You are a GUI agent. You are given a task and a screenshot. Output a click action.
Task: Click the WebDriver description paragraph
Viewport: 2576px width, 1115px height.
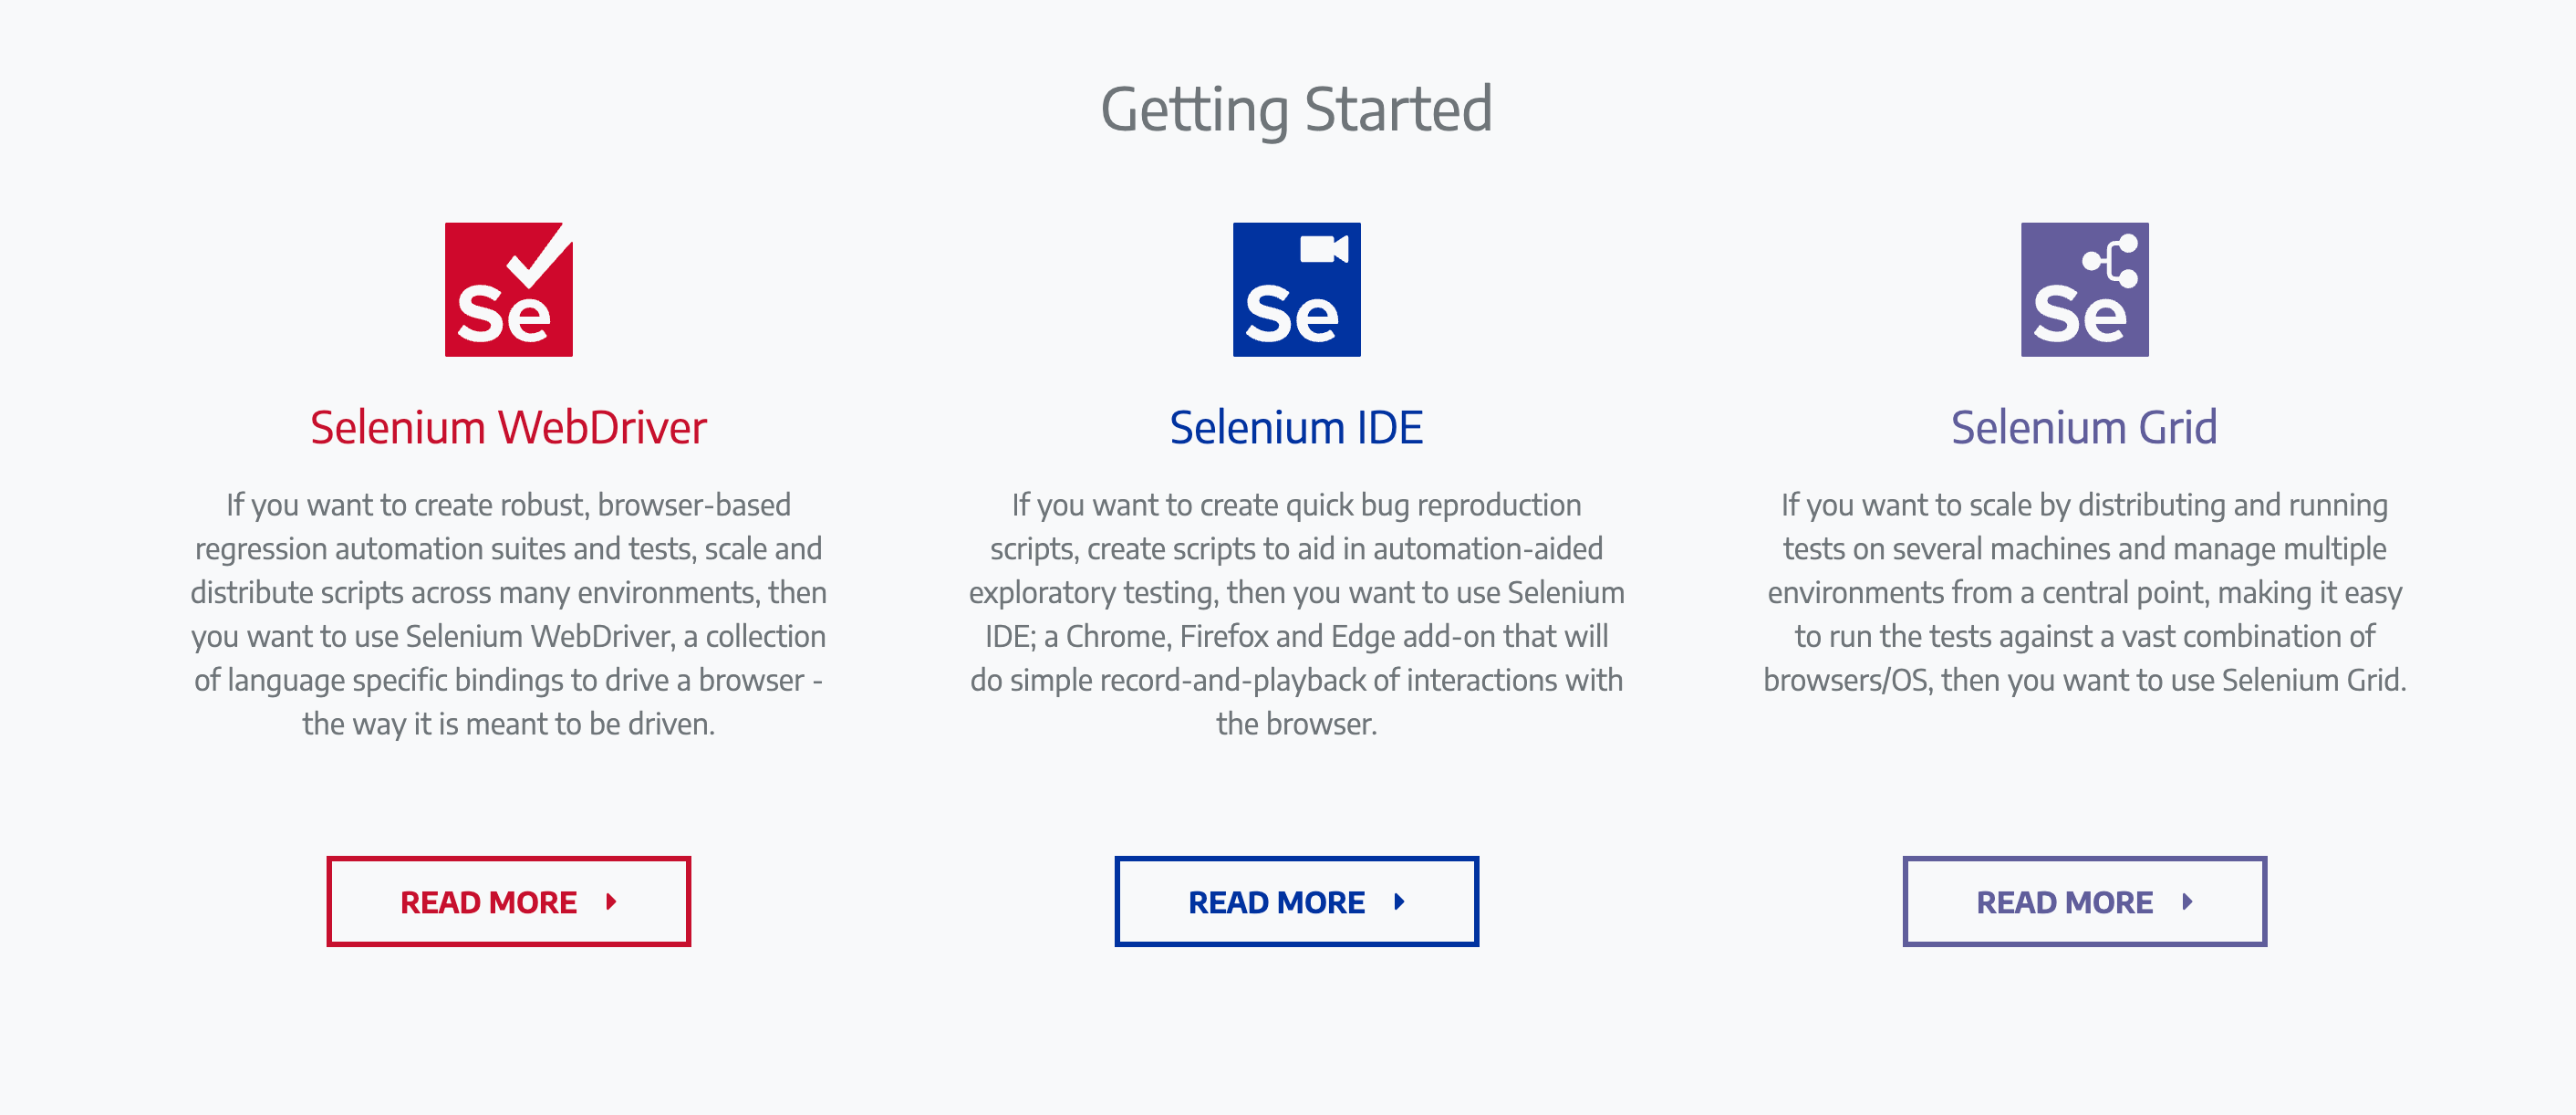point(508,614)
